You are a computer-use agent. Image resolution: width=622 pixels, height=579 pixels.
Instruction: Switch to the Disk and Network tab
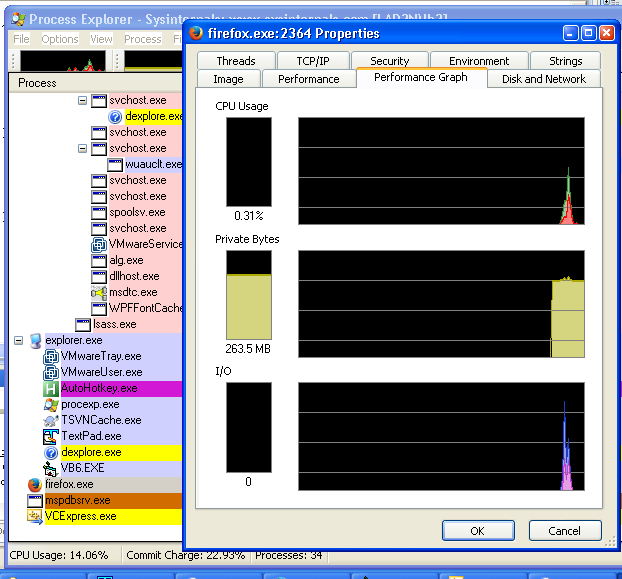point(544,79)
